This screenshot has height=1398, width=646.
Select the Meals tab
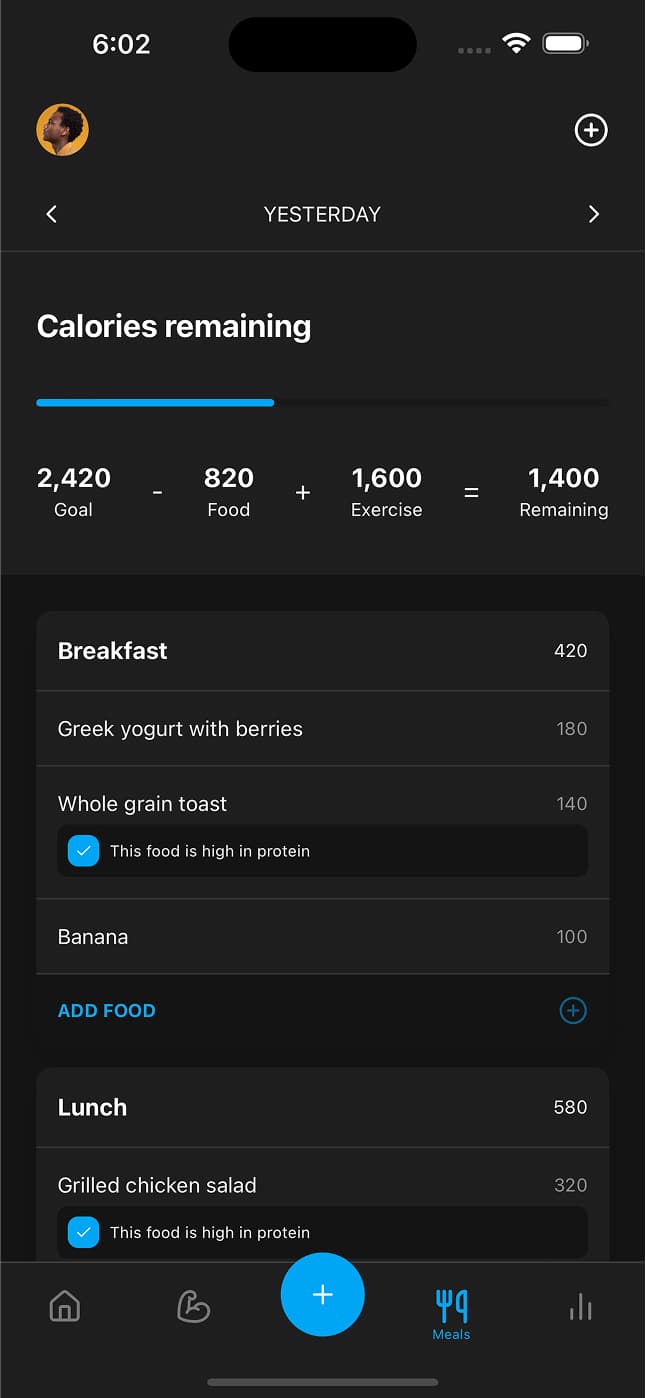(x=452, y=1313)
